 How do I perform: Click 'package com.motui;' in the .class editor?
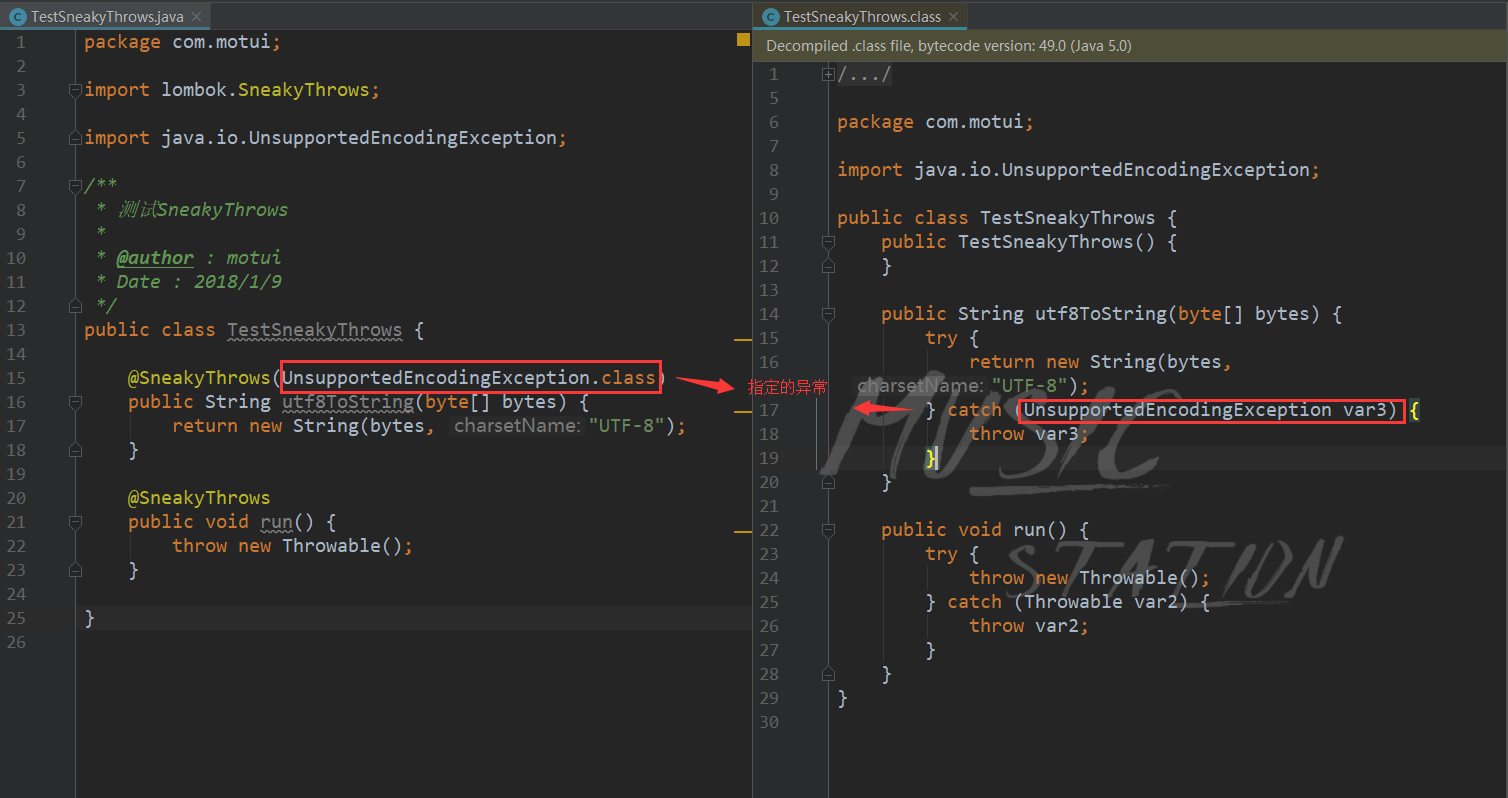coord(935,122)
